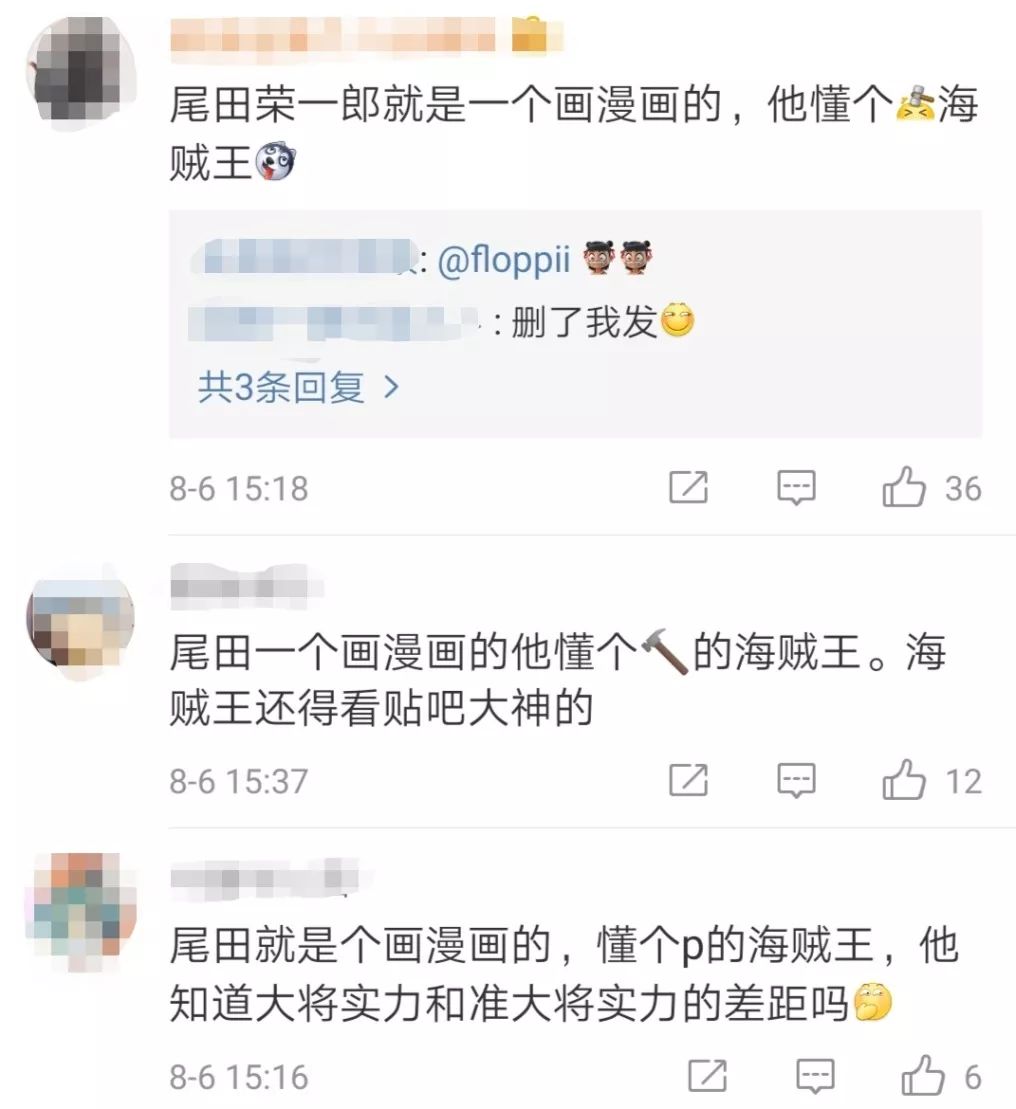Viewport: 1016px width, 1109px height.
Task: Click the membership badge beside first username
Action: click(x=532, y=34)
